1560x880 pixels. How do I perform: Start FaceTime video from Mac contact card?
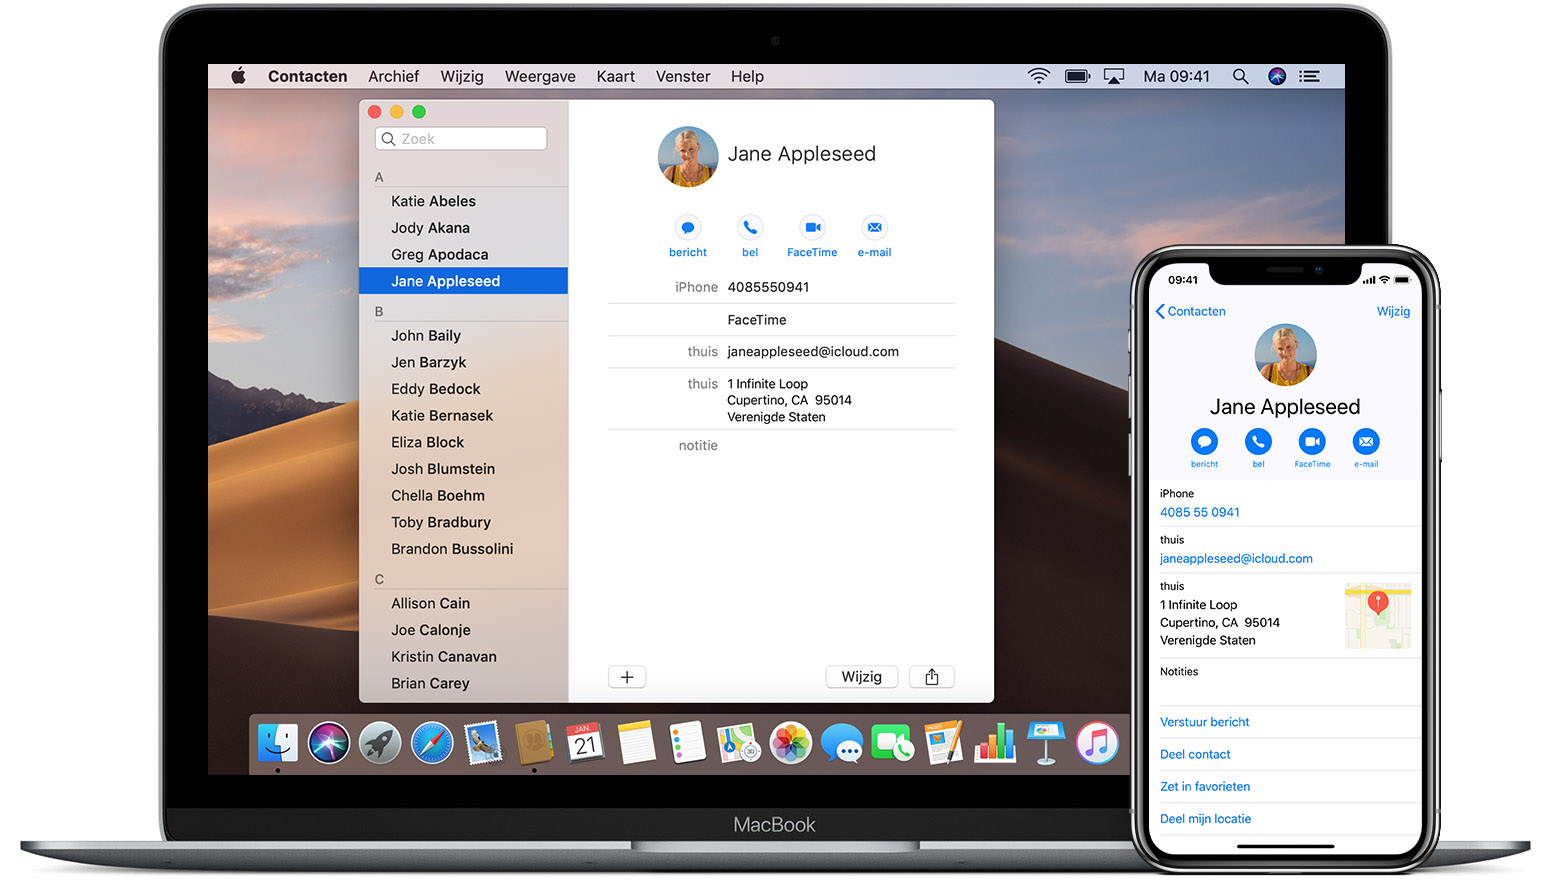click(x=813, y=227)
